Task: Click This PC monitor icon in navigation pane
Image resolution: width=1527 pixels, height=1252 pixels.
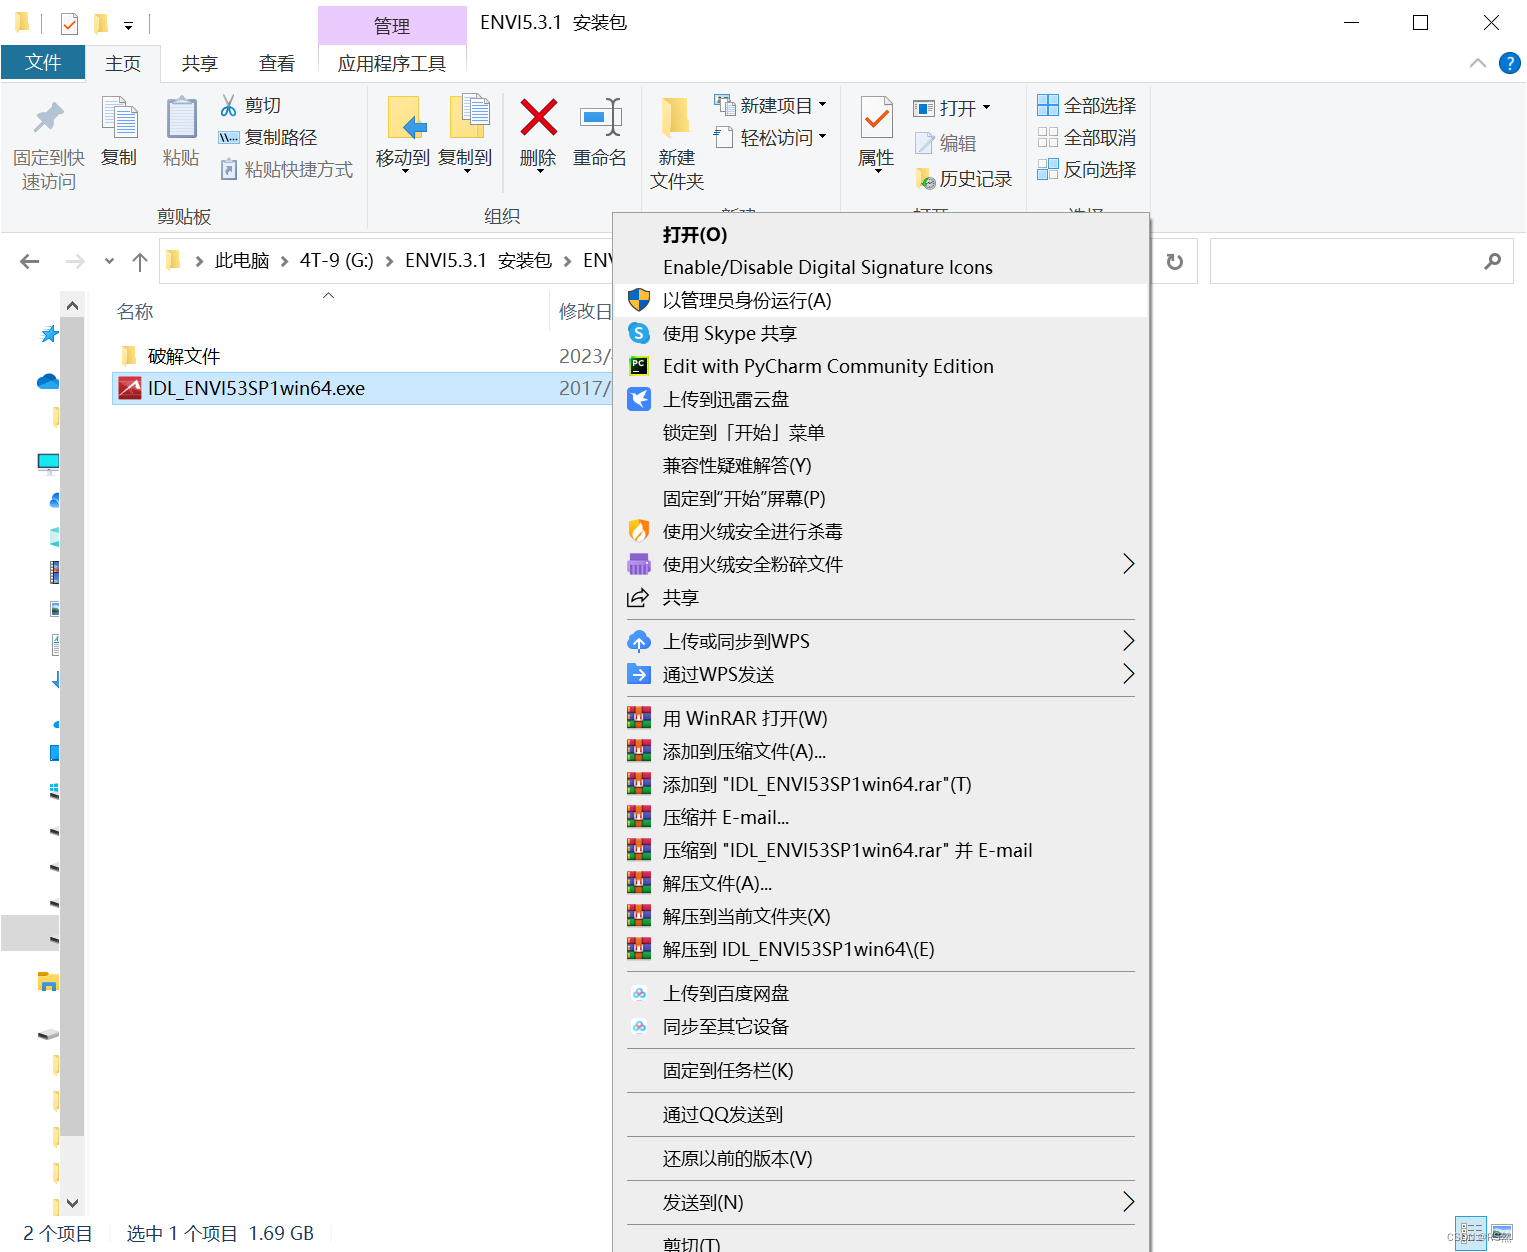Action: tap(48, 463)
